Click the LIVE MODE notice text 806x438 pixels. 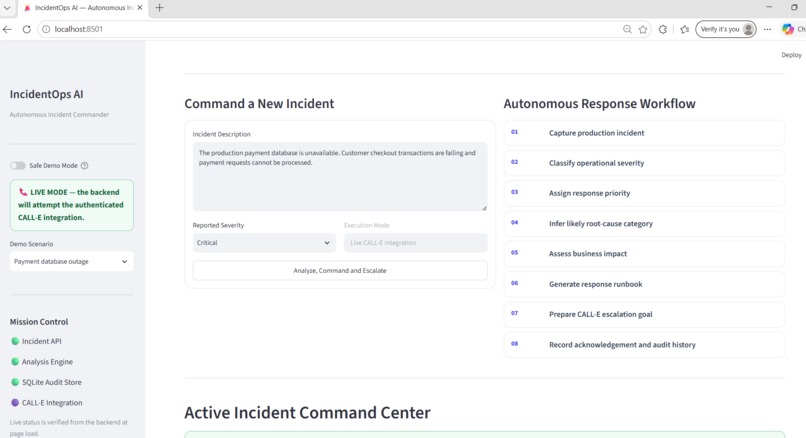tap(71, 205)
